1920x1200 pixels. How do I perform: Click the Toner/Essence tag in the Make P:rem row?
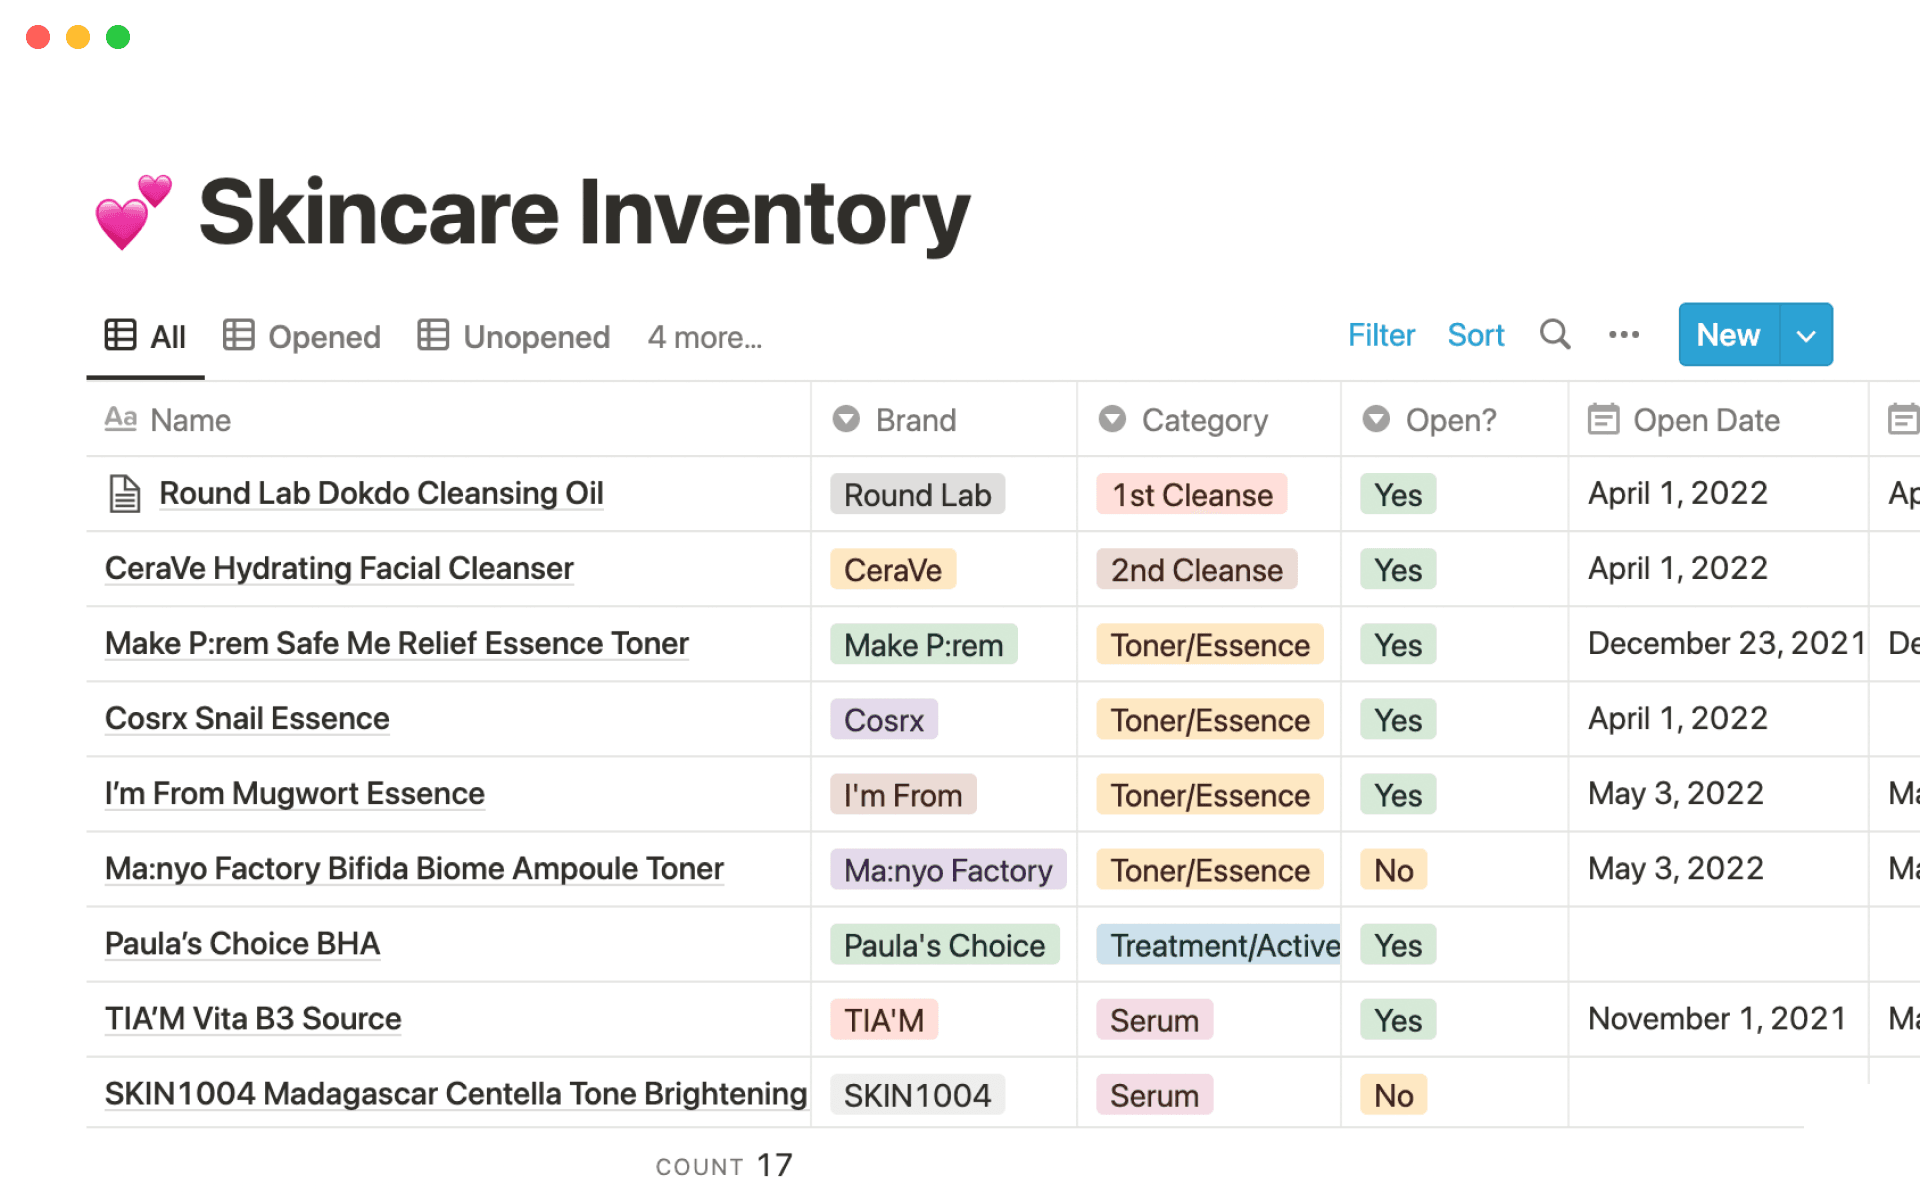click(1209, 645)
